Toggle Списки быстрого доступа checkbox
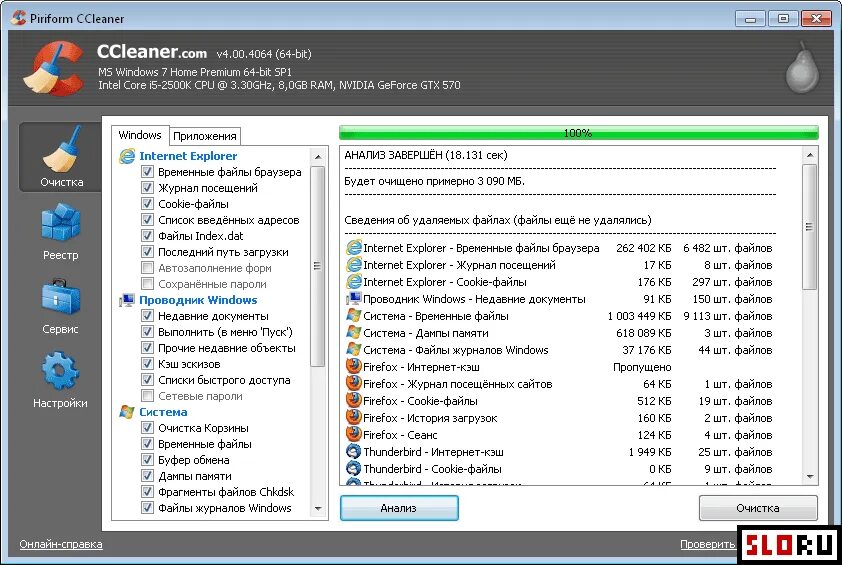This screenshot has width=842, height=565. pos(147,380)
